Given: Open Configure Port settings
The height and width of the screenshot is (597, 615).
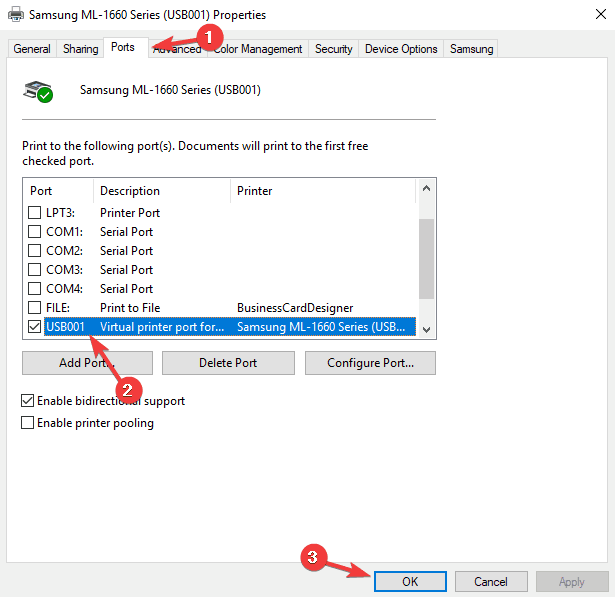Looking at the screenshot, I should pos(370,363).
